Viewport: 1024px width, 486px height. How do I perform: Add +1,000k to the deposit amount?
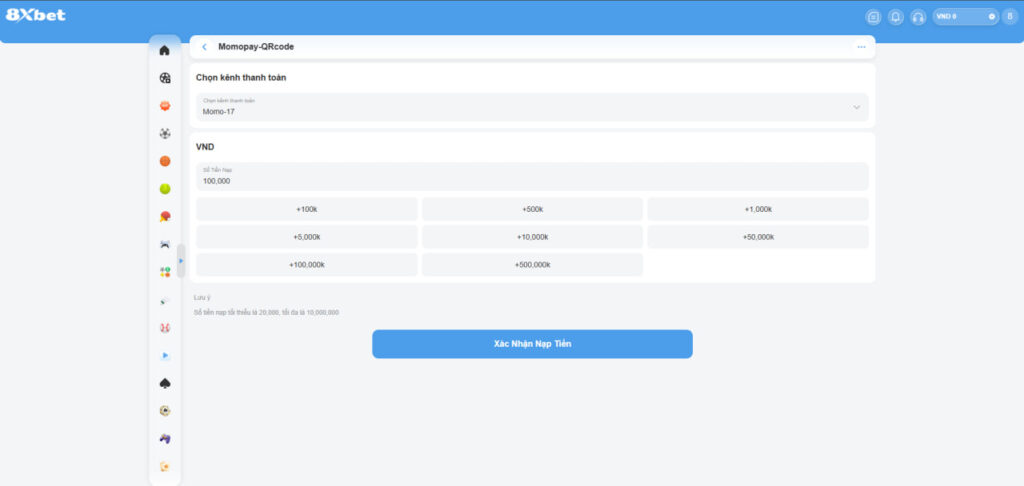(758, 209)
